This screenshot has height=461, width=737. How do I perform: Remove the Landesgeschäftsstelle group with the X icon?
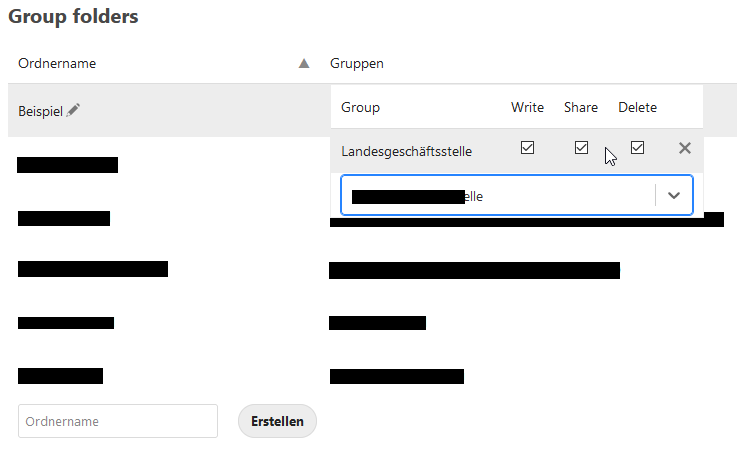(x=684, y=148)
